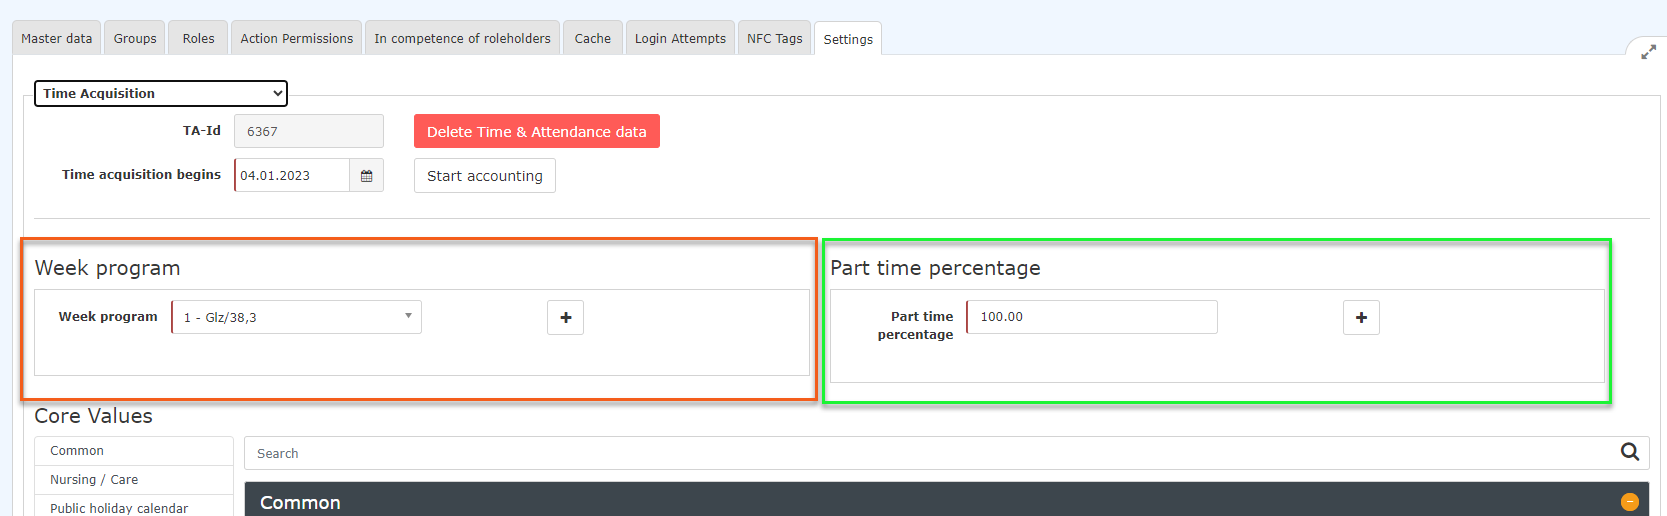
Task: Click the Time acquisition begins date field
Action: point(292,175)
